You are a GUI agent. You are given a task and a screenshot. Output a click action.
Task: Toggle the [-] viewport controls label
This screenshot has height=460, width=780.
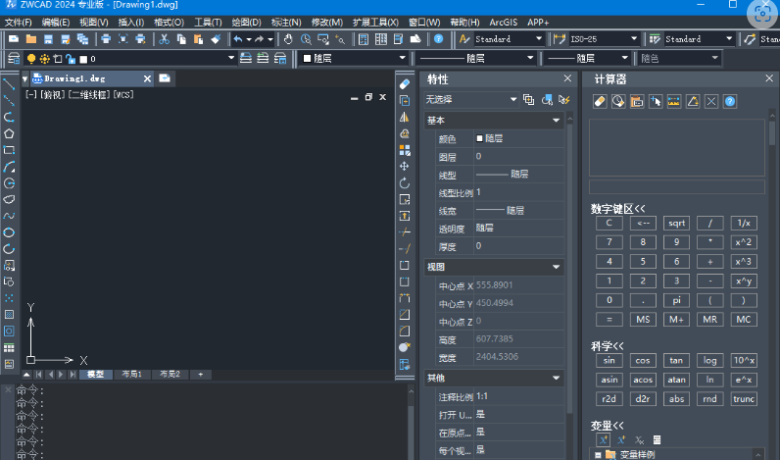point(31,94)
